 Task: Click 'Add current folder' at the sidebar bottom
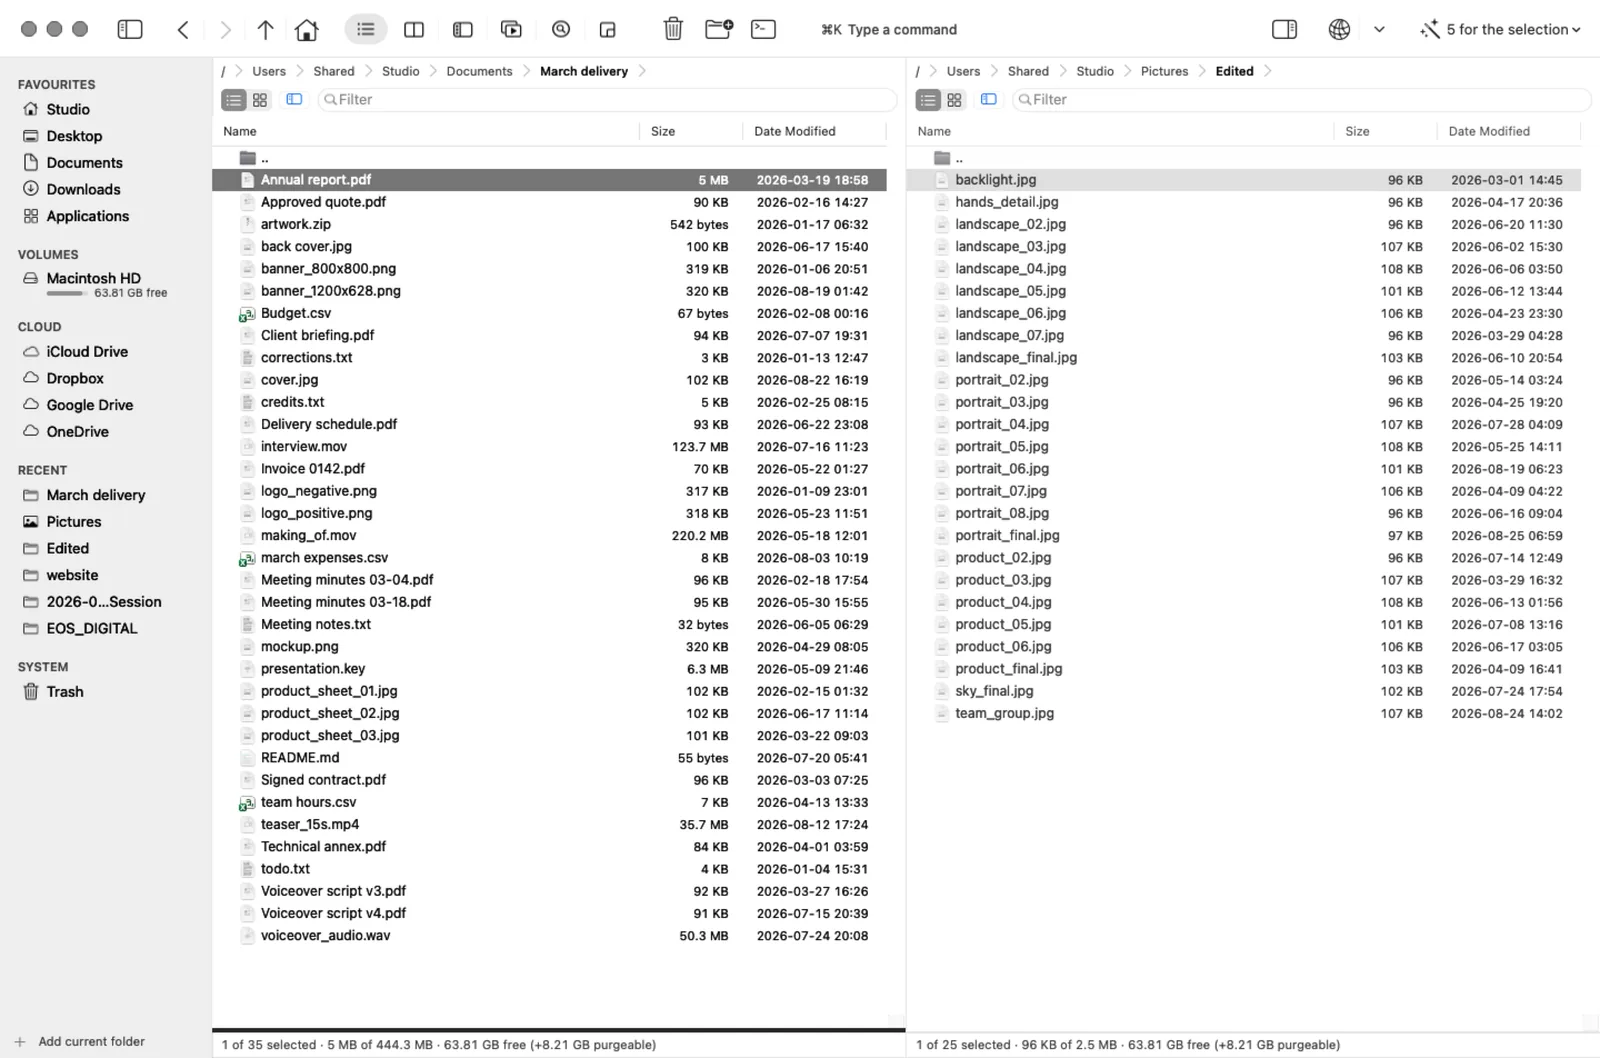80,1041
